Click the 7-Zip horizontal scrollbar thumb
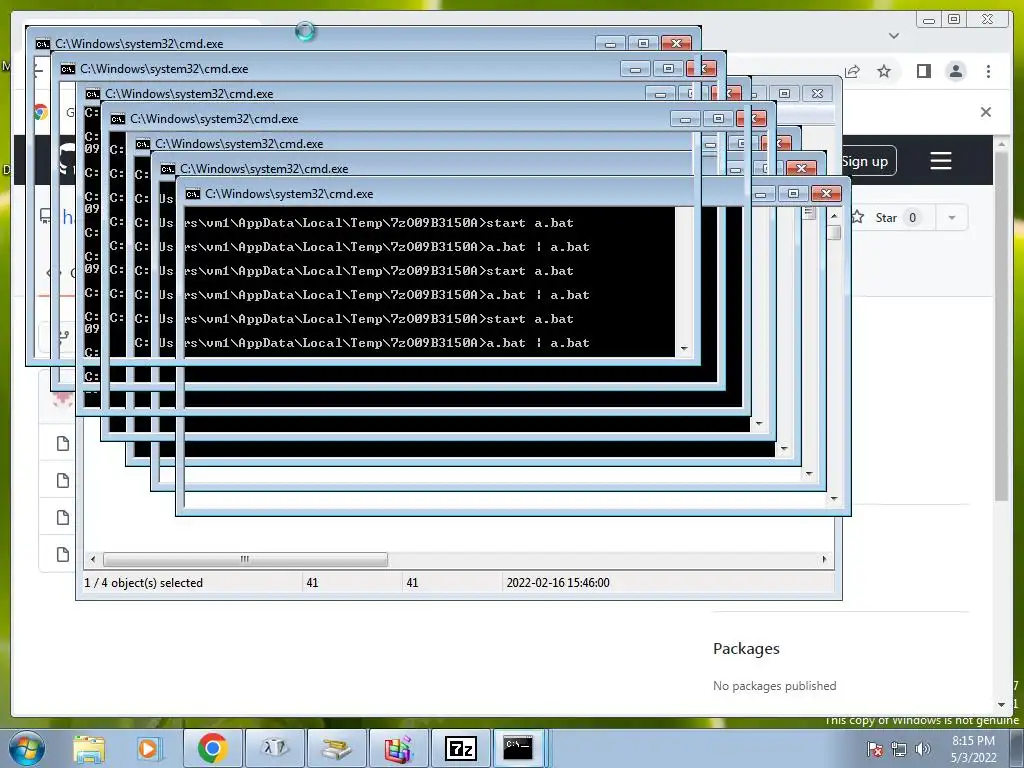Screen dimensions: 1024x768 click(x=245, y=559)
